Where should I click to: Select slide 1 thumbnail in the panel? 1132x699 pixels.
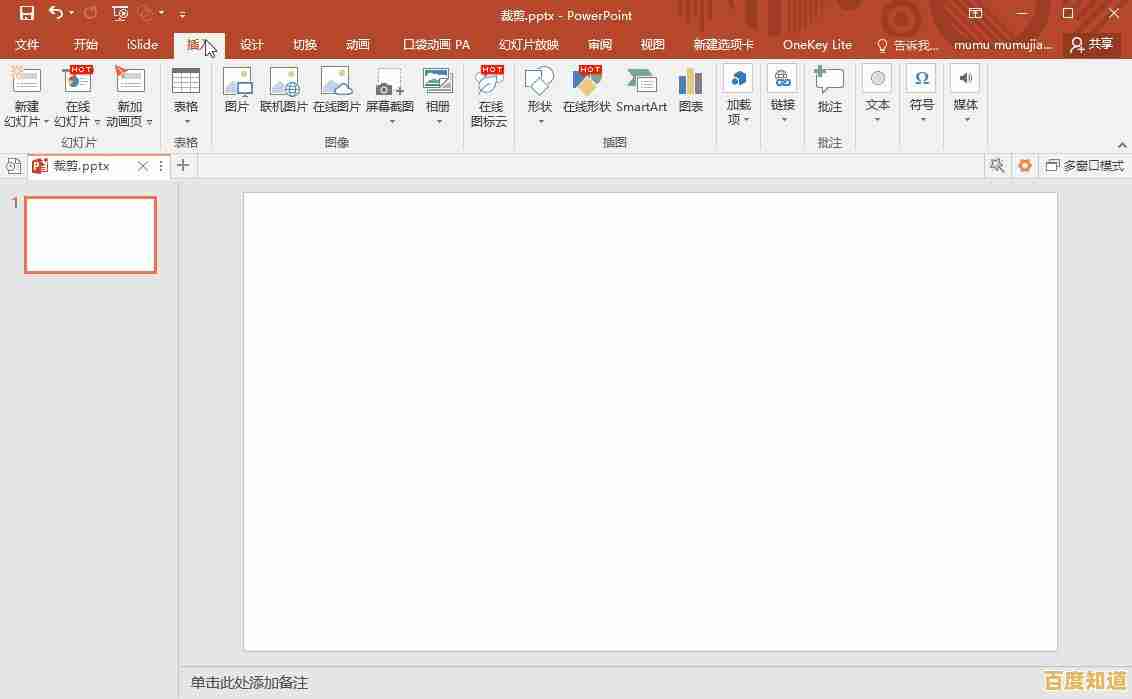pyautogui.click(x=90, y=234)
